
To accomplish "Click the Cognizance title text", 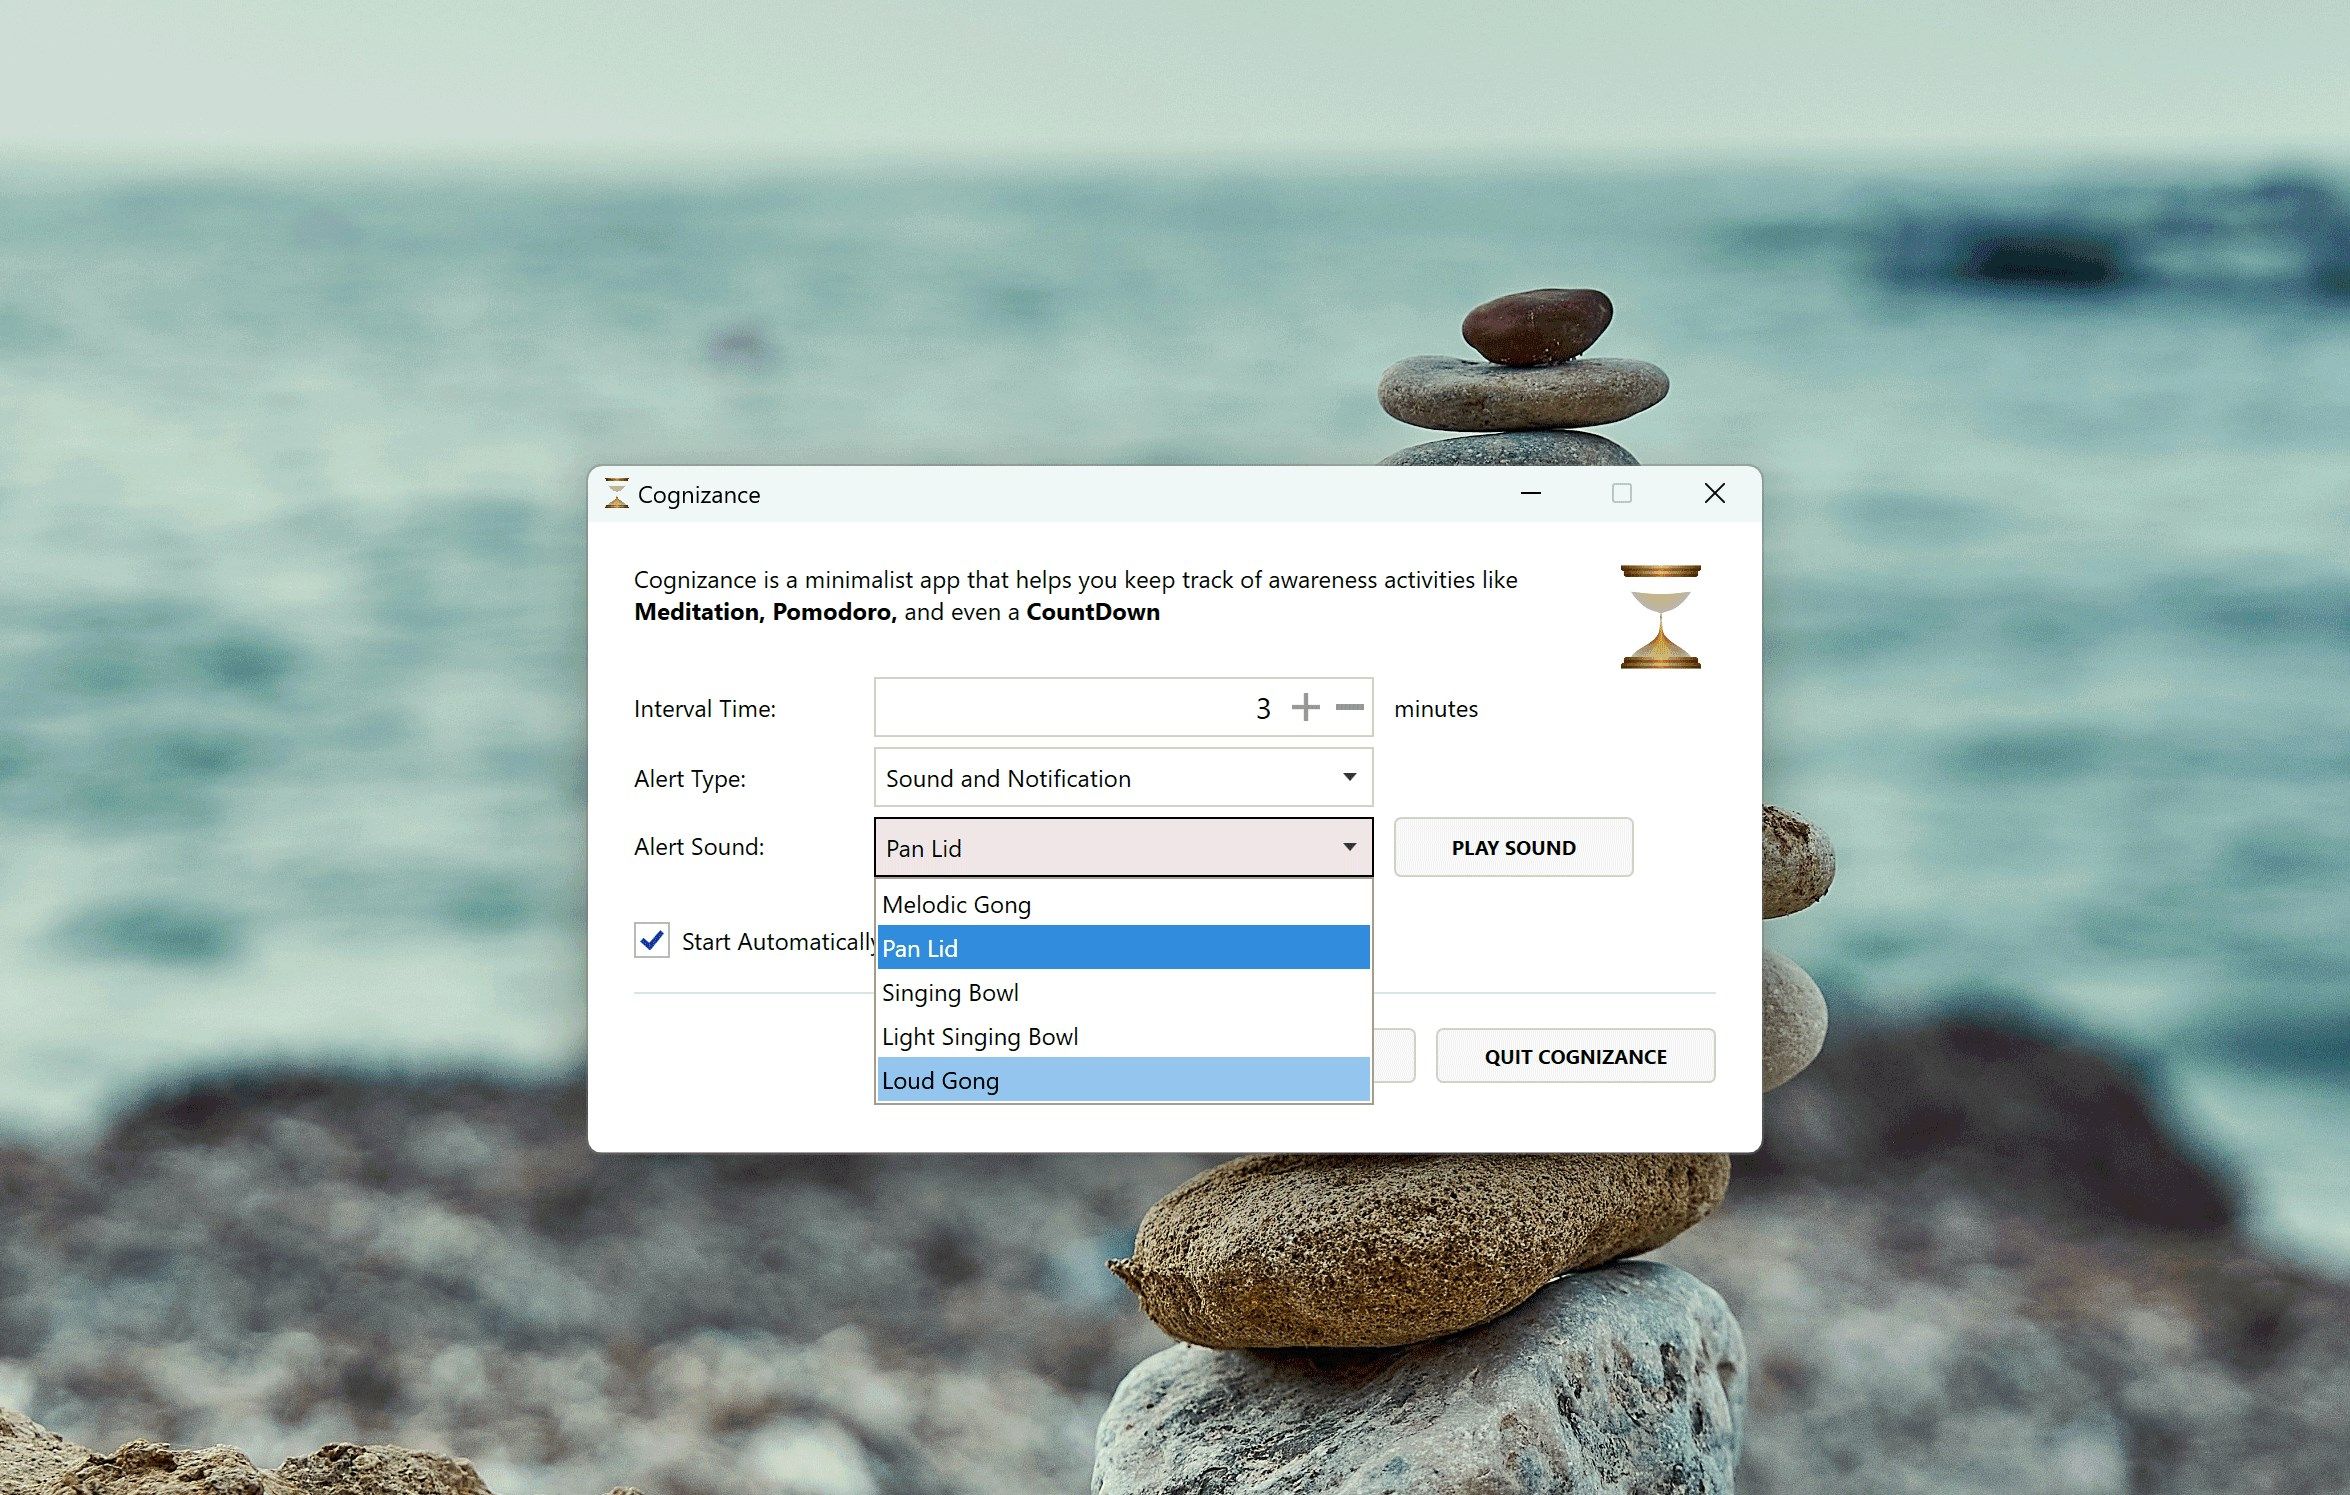I will [699, 495].
